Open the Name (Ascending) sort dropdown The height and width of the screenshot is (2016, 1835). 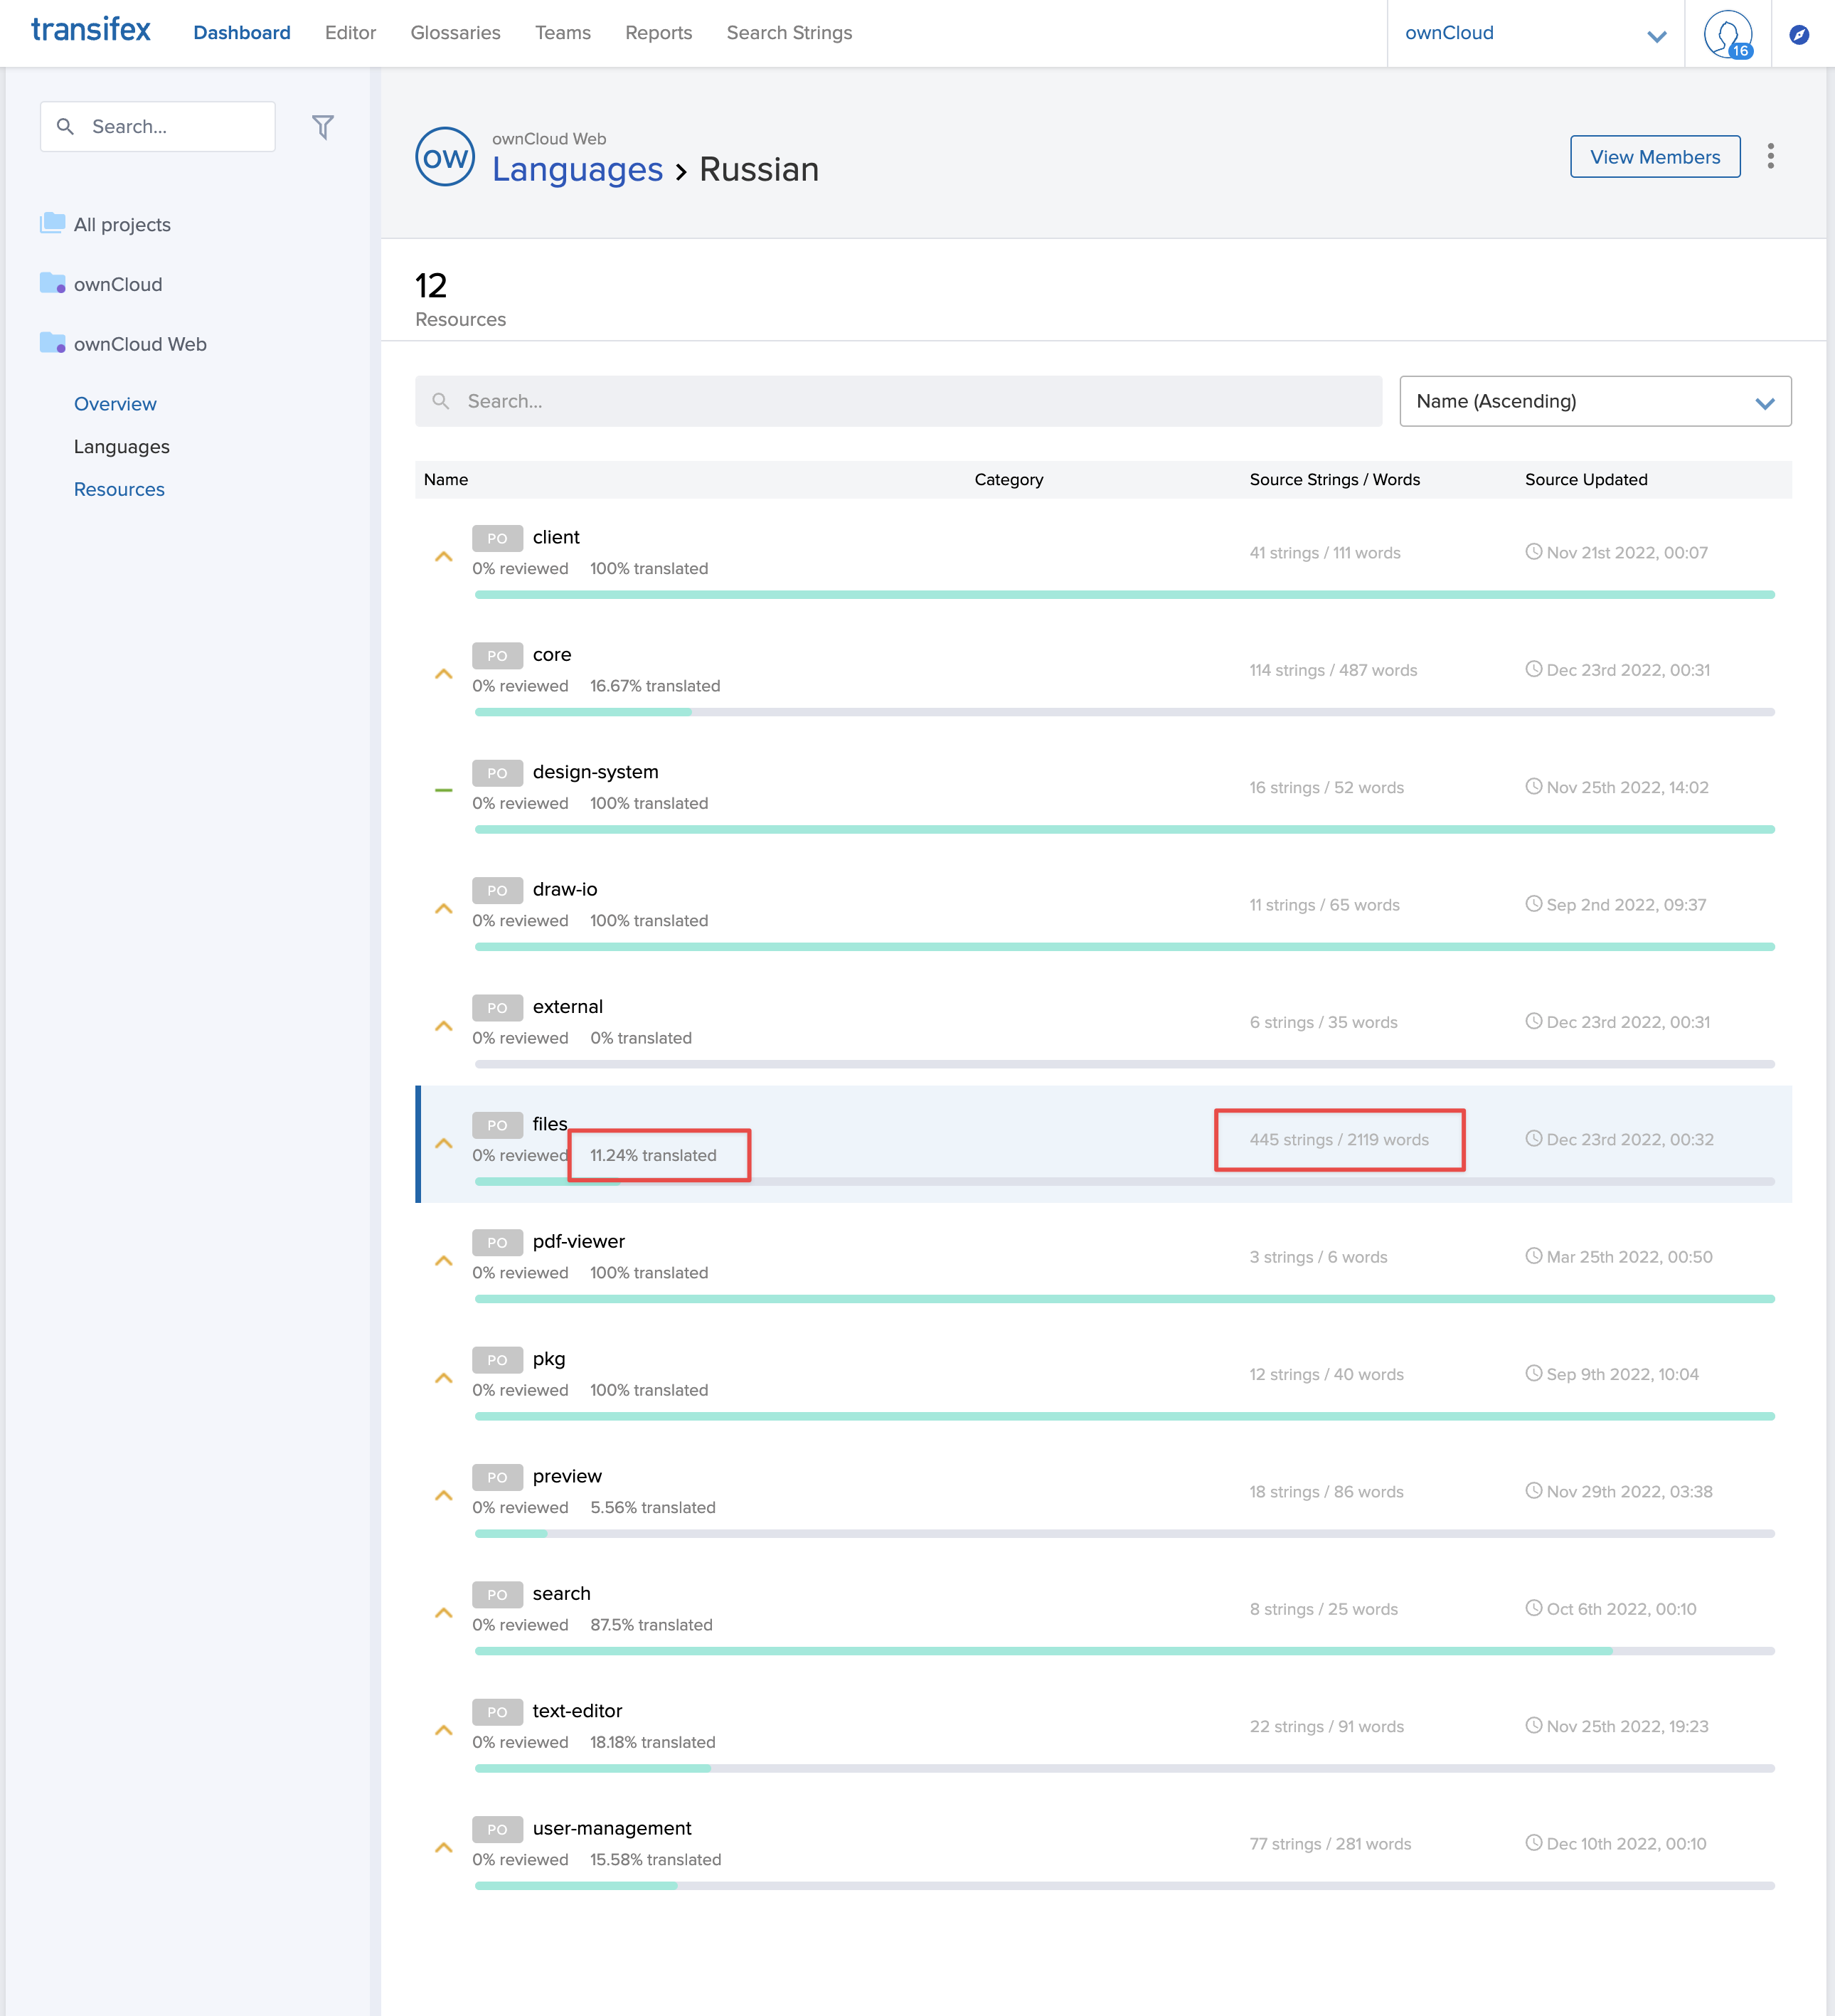1594,401
